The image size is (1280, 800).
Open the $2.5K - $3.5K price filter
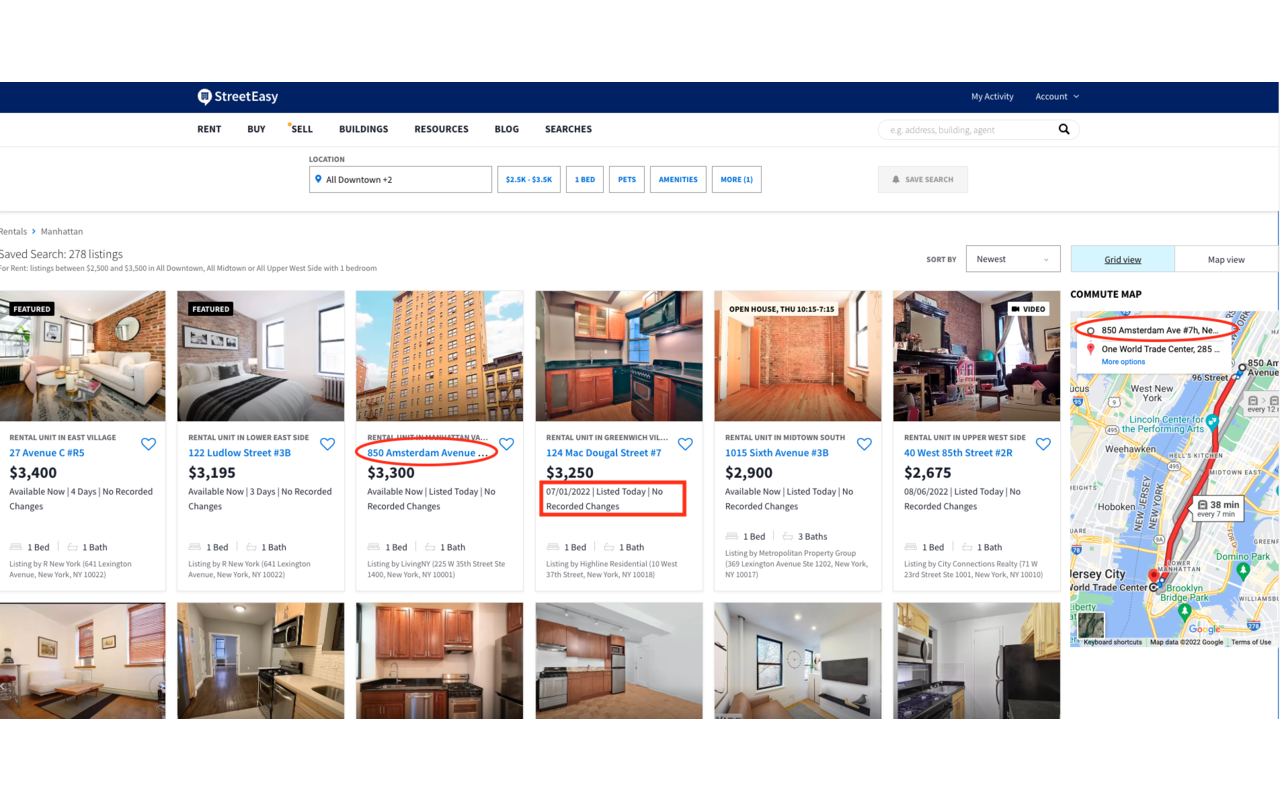tap(529, 179)
